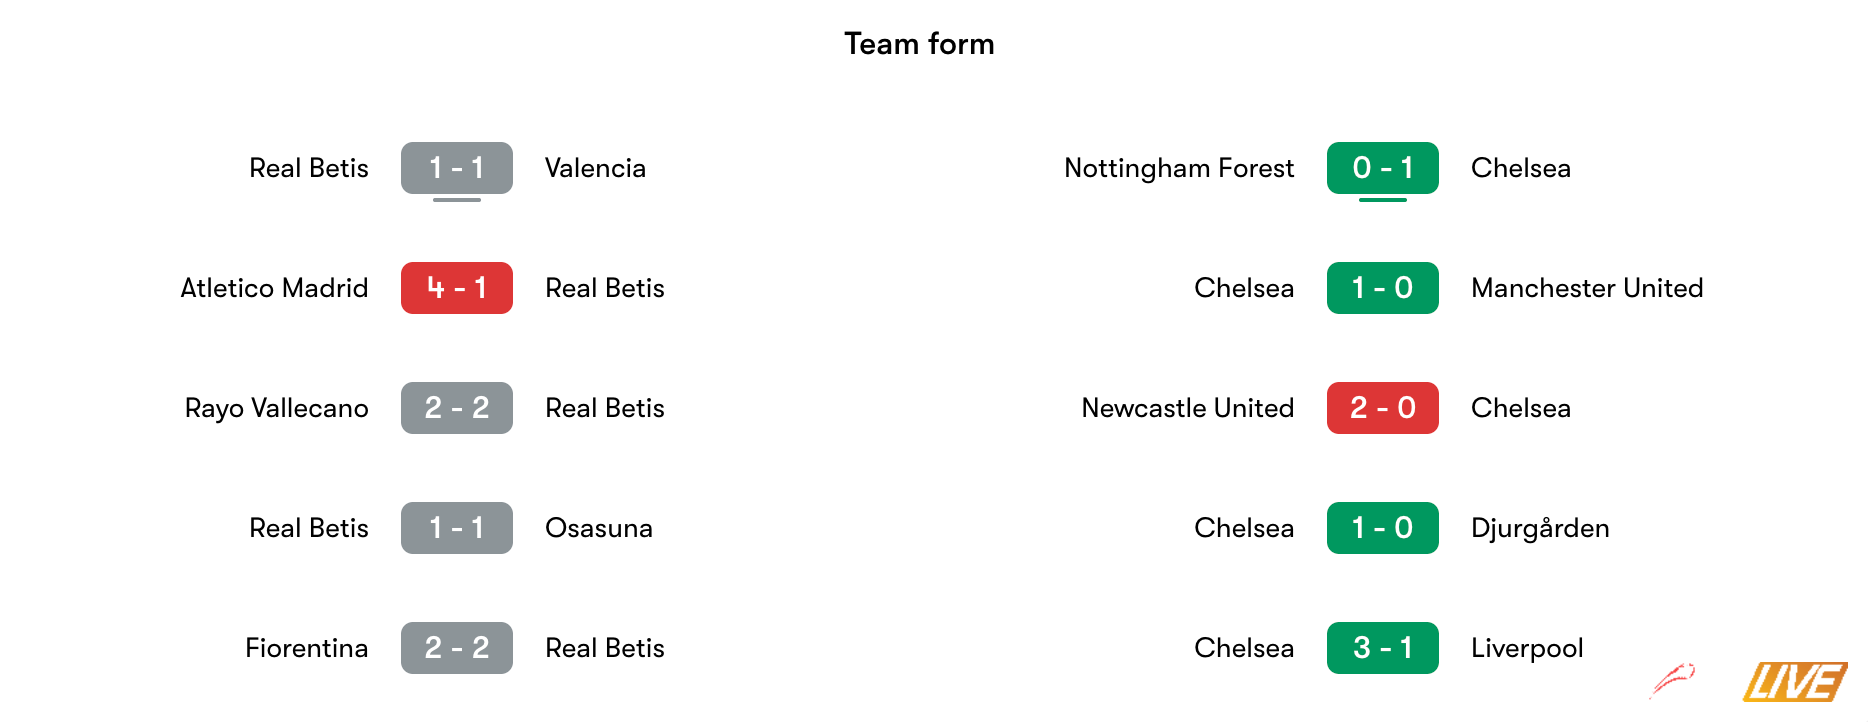The width and height of the screenshot is (1868, 722).
Task: Click the Atletico Madrid team name
Action: [x=274, y=288]
